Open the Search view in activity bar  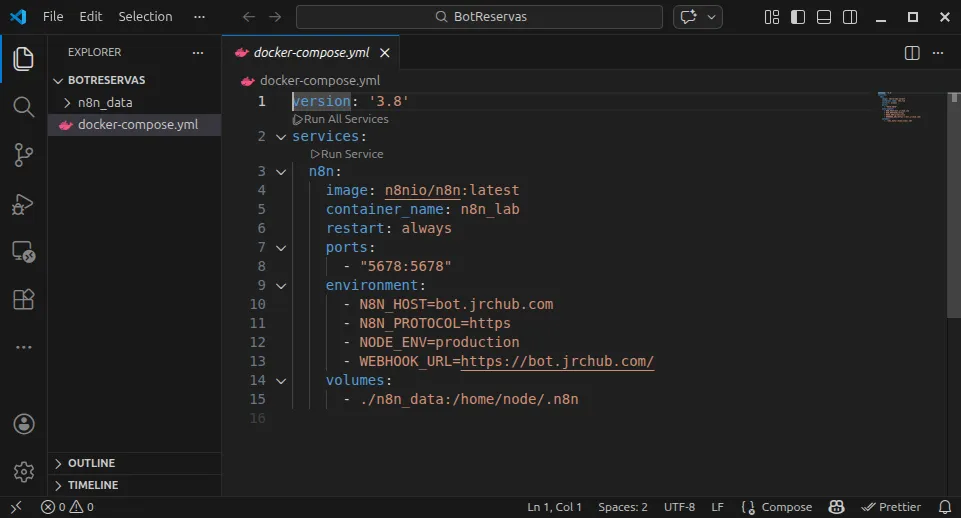click(x=23, y=107)
